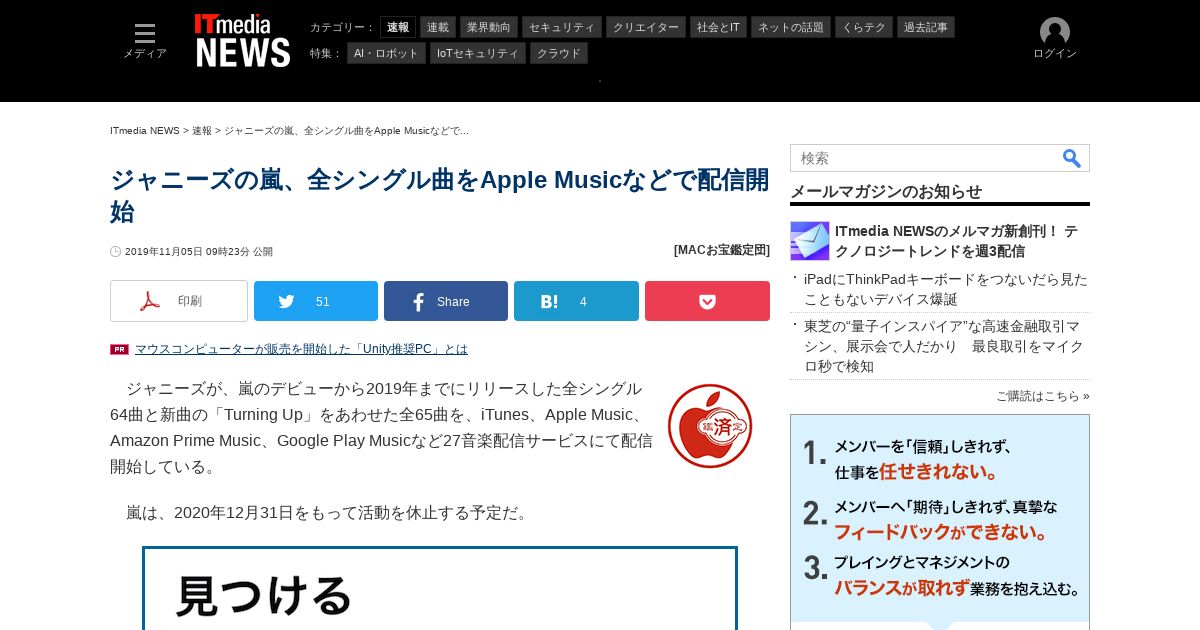Focus the 検索 search input field
The width and height of the screenshot is (1200, 630).
925,158
